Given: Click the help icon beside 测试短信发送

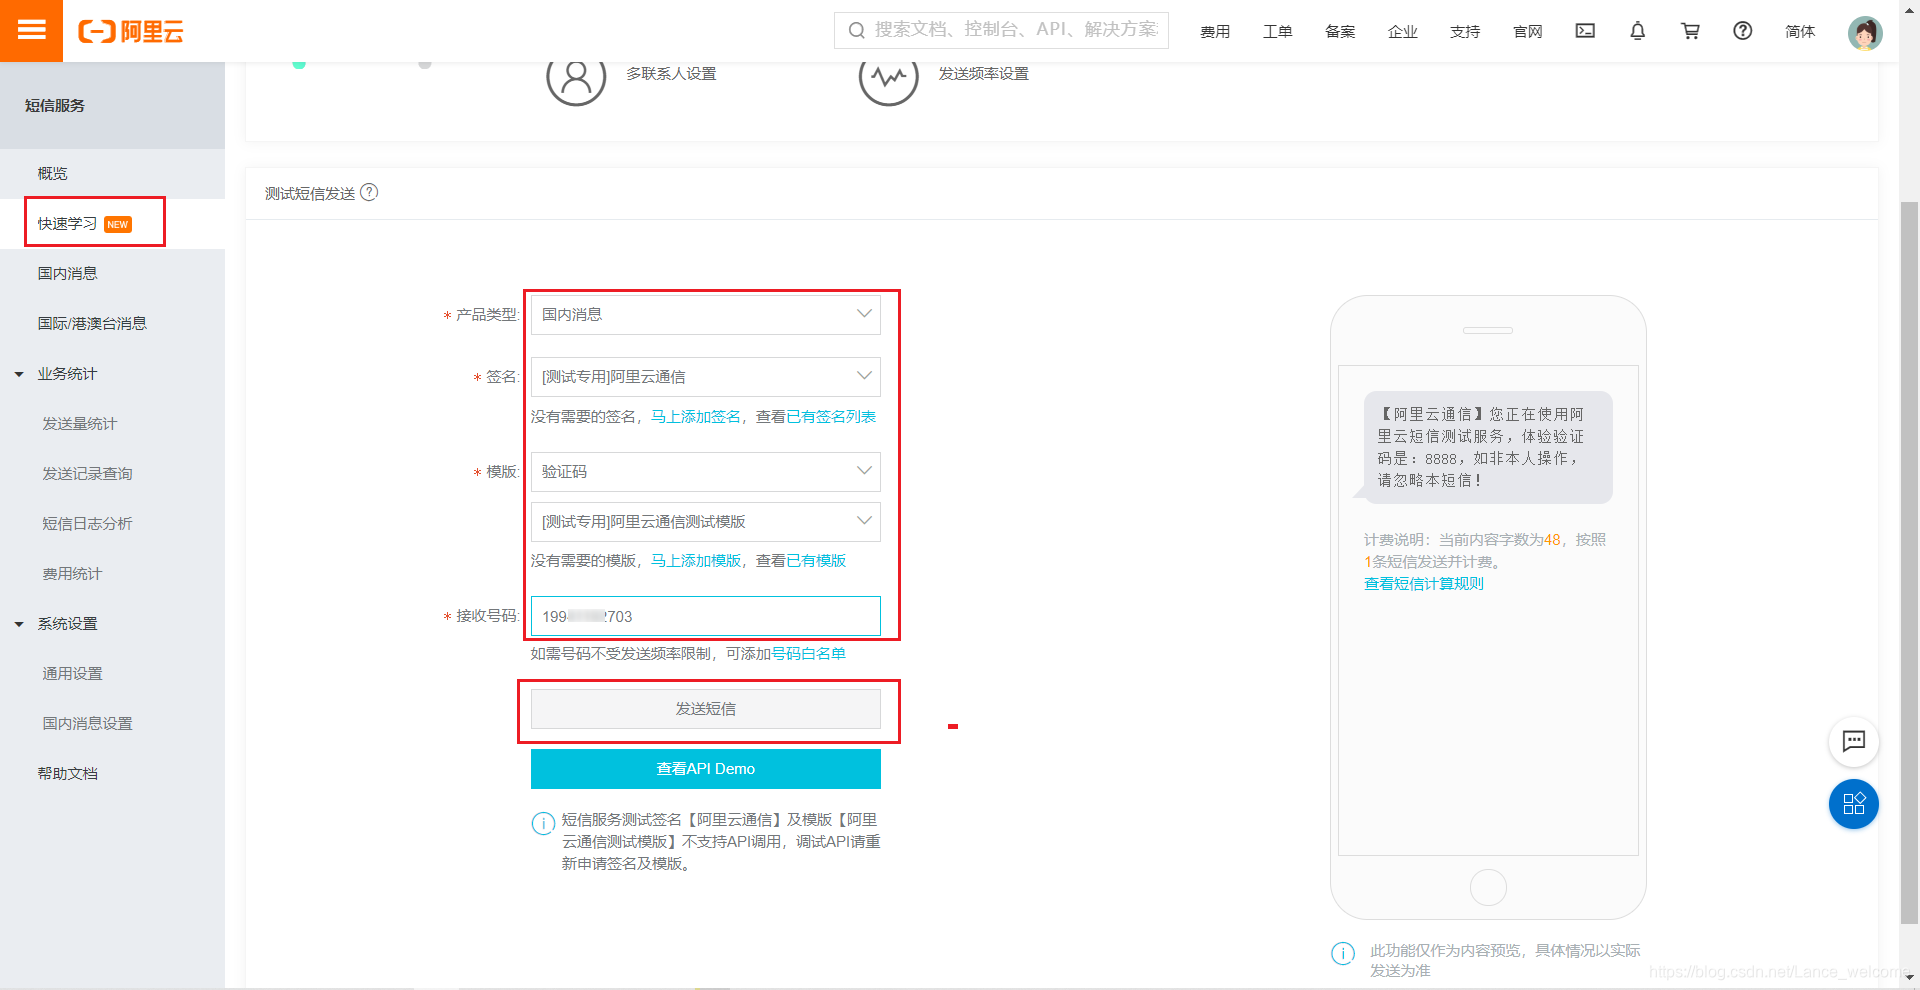Looking at the screenshot, I should coord(369,192).
